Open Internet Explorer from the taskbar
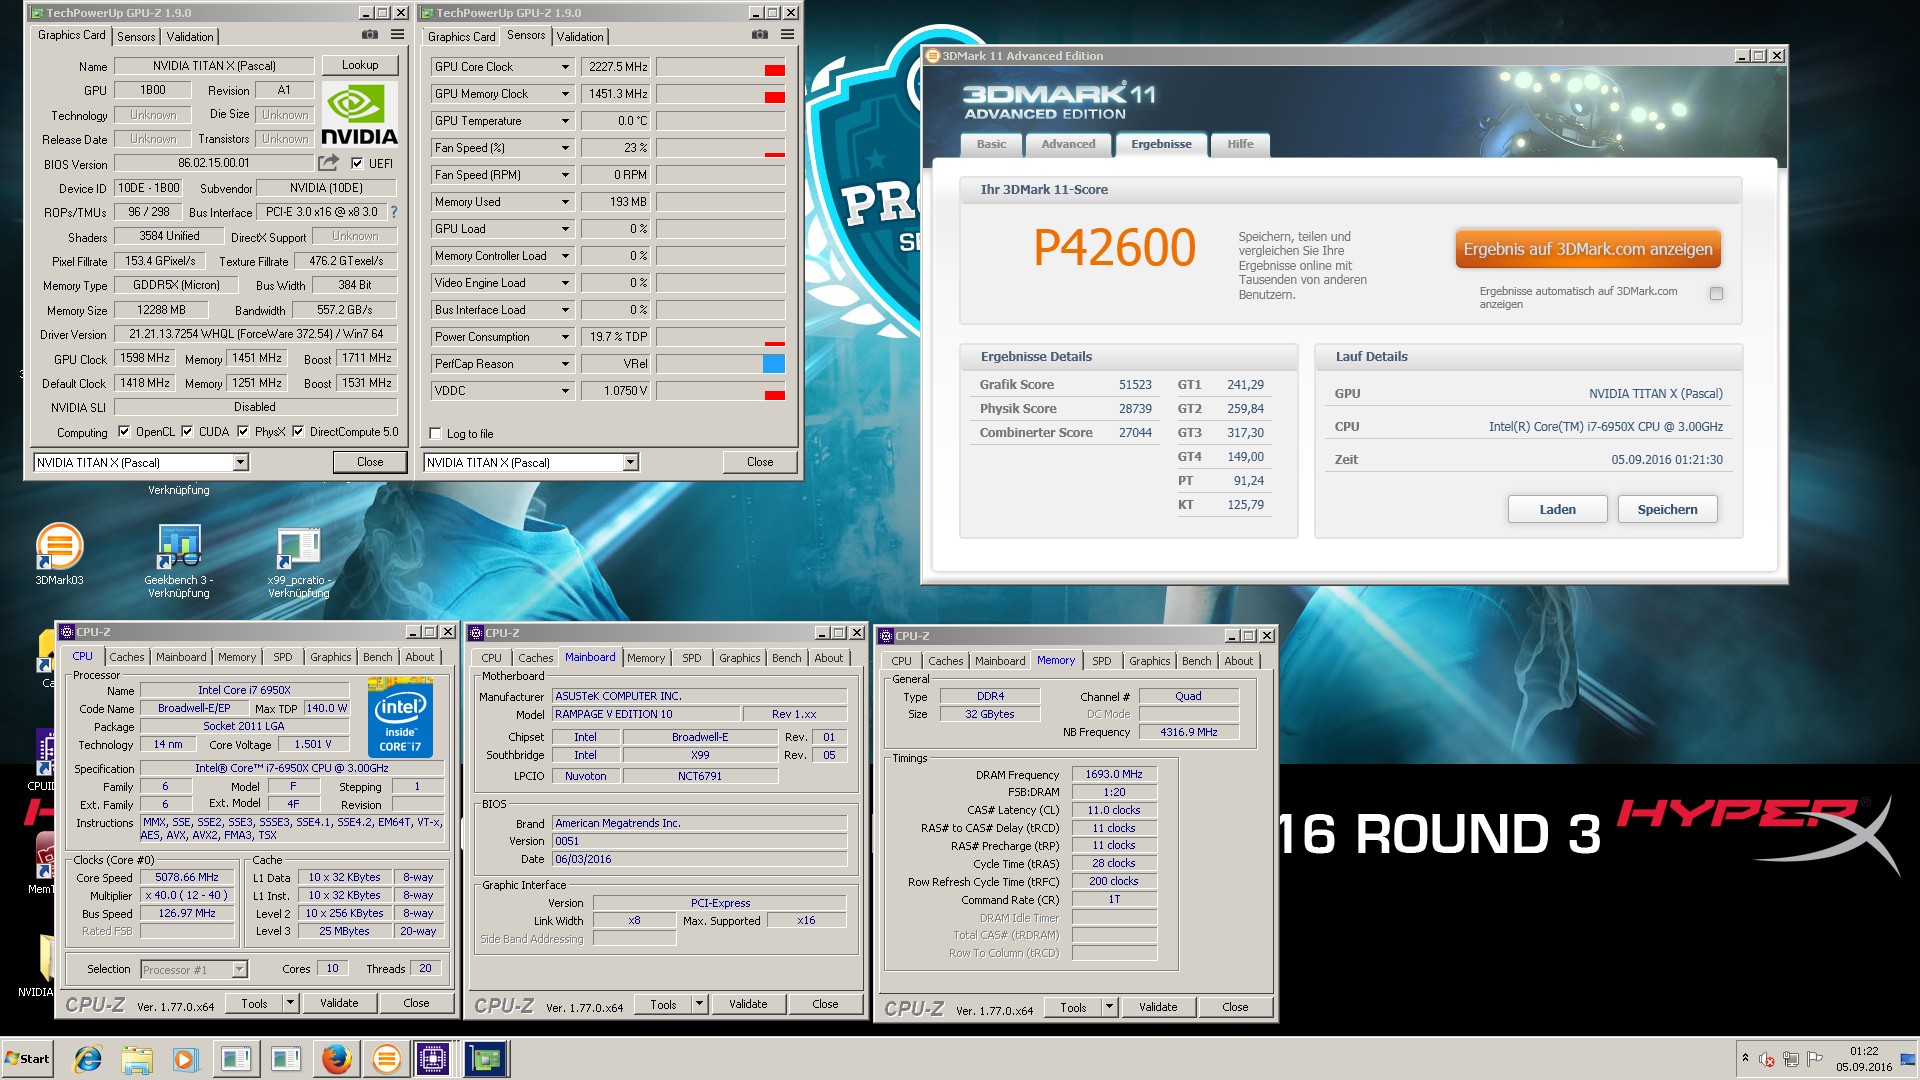 88,1059
